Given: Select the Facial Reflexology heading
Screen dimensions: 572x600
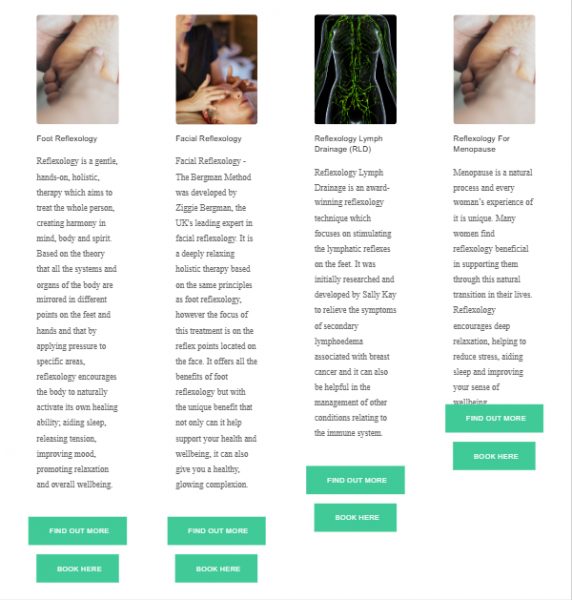Looking at the screenshot, I should pyautogui.click(x=209, y=139).
